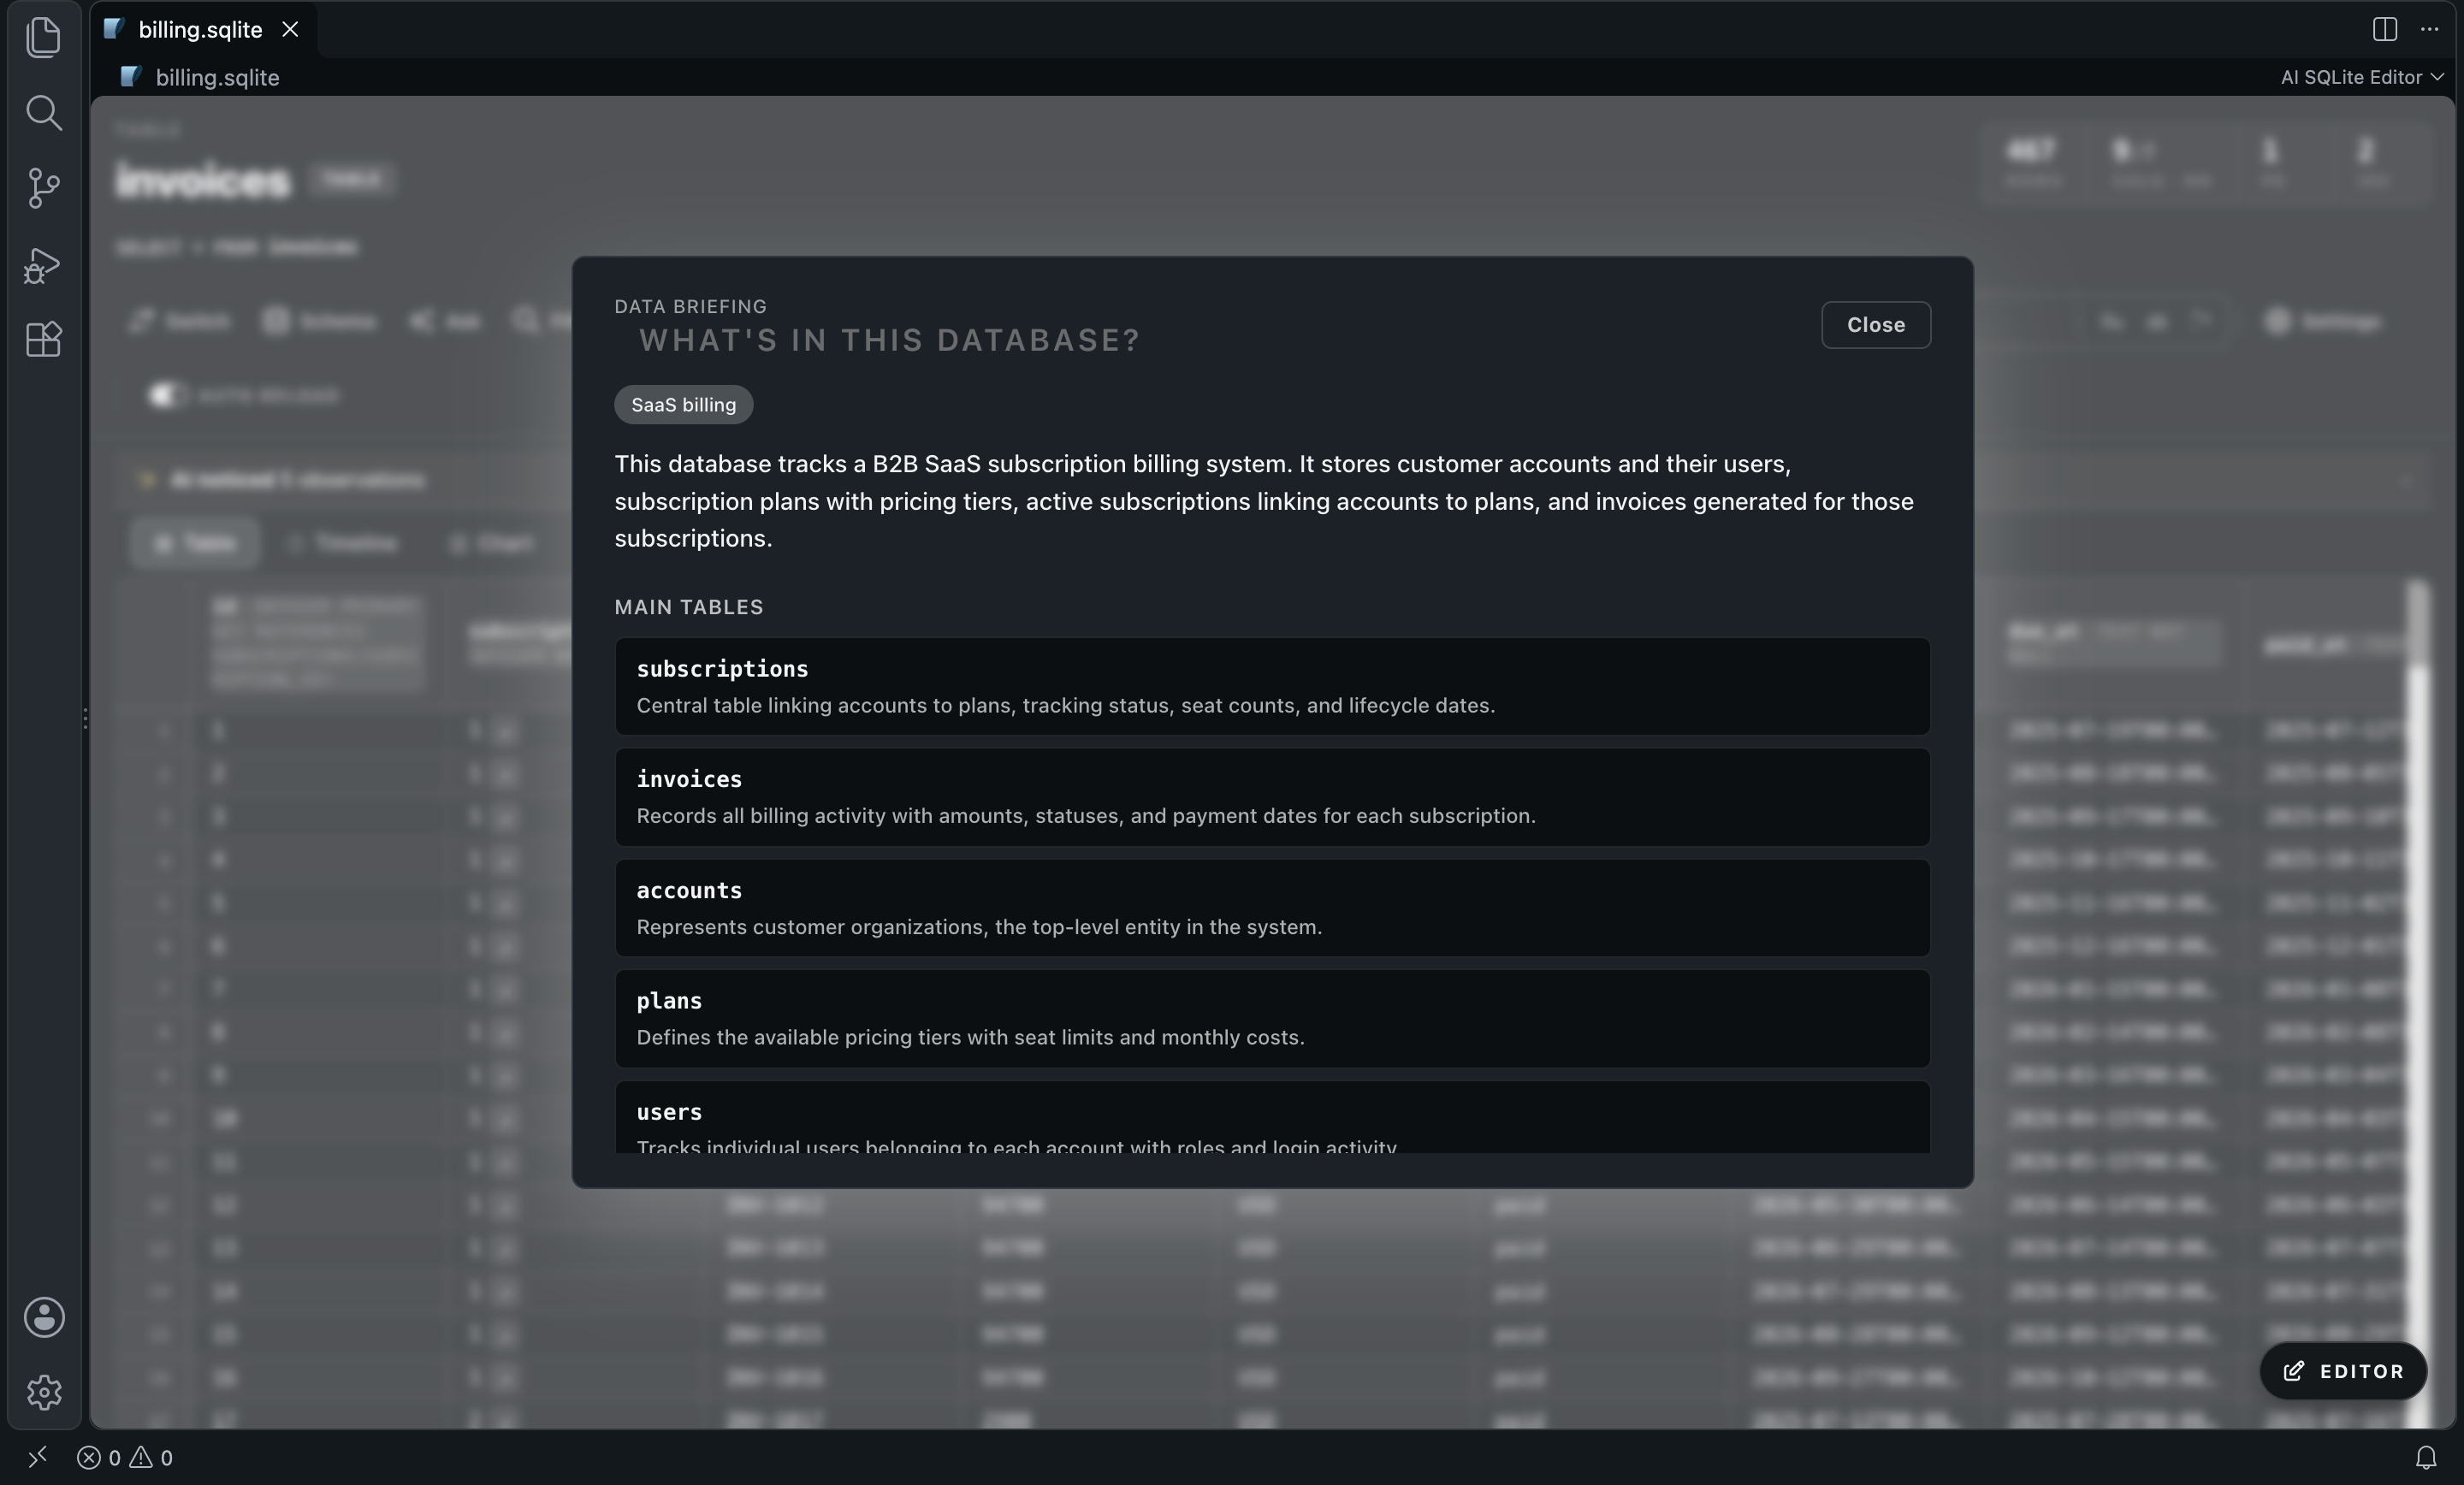Select the plans table card
Viewport: 2464px width, 1485px height.
[x=1272, y=1018]
